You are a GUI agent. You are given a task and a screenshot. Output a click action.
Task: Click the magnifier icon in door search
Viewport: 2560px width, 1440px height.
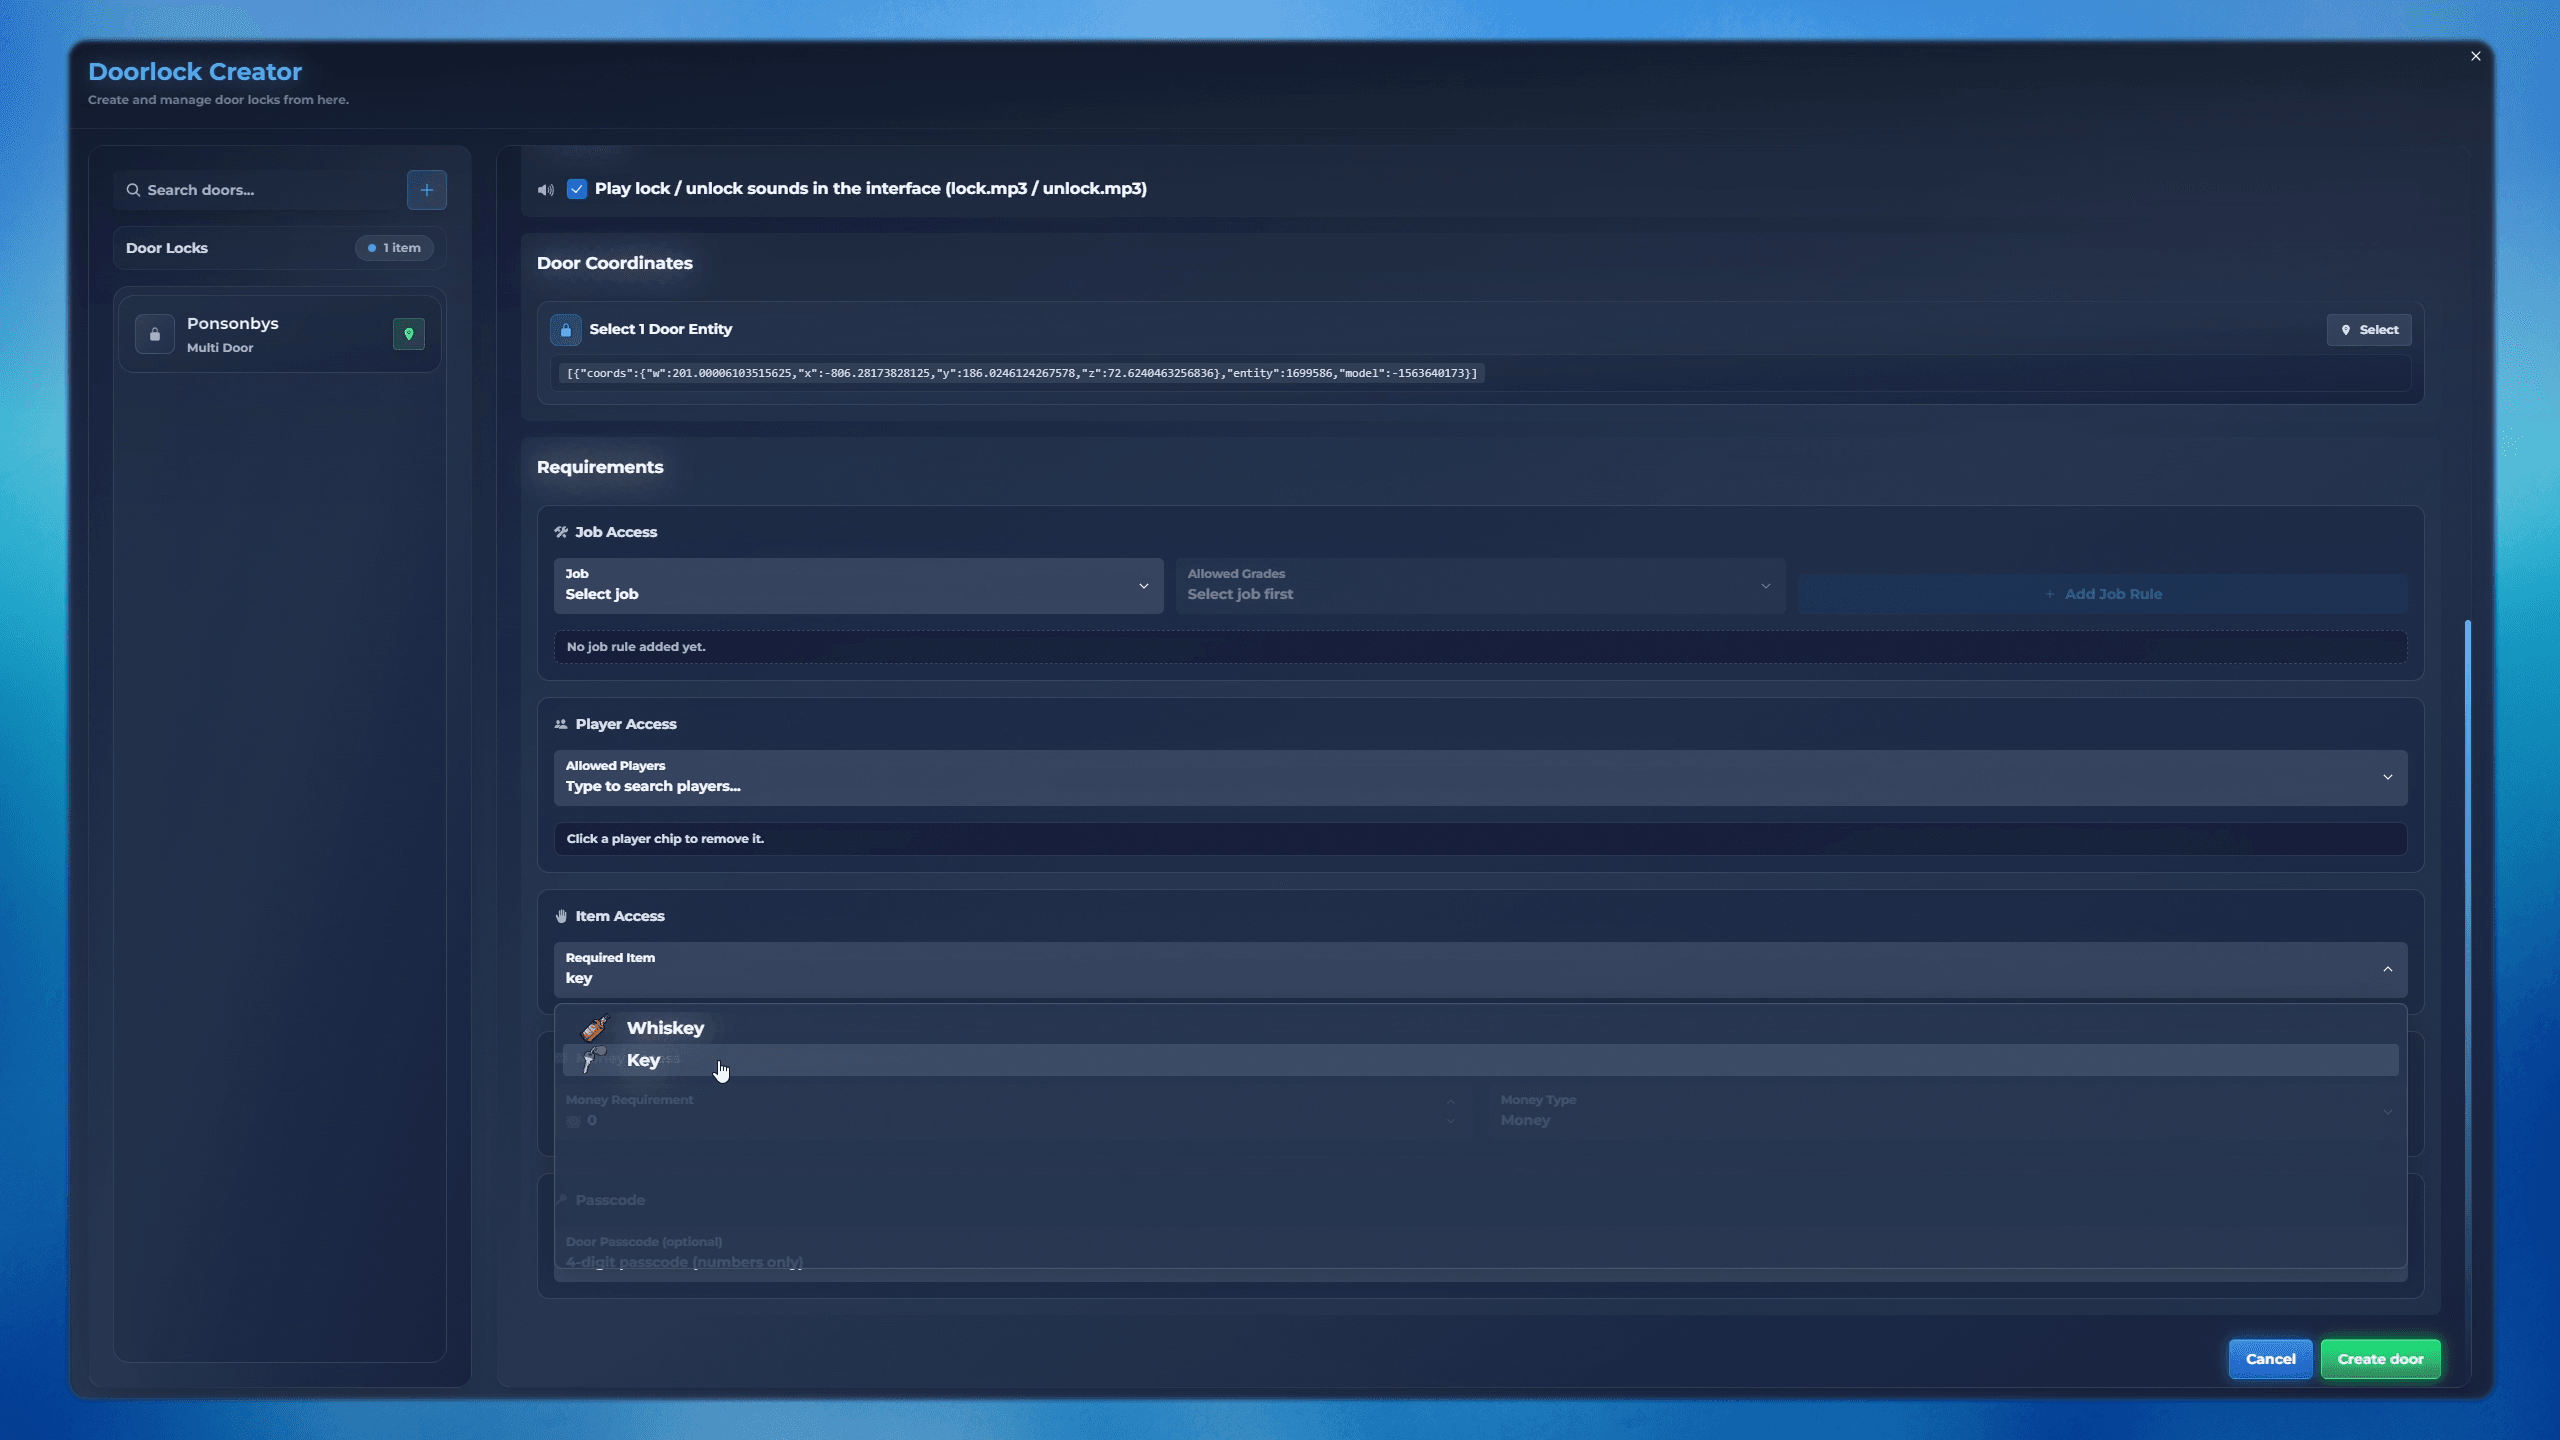tap(133, 190)
